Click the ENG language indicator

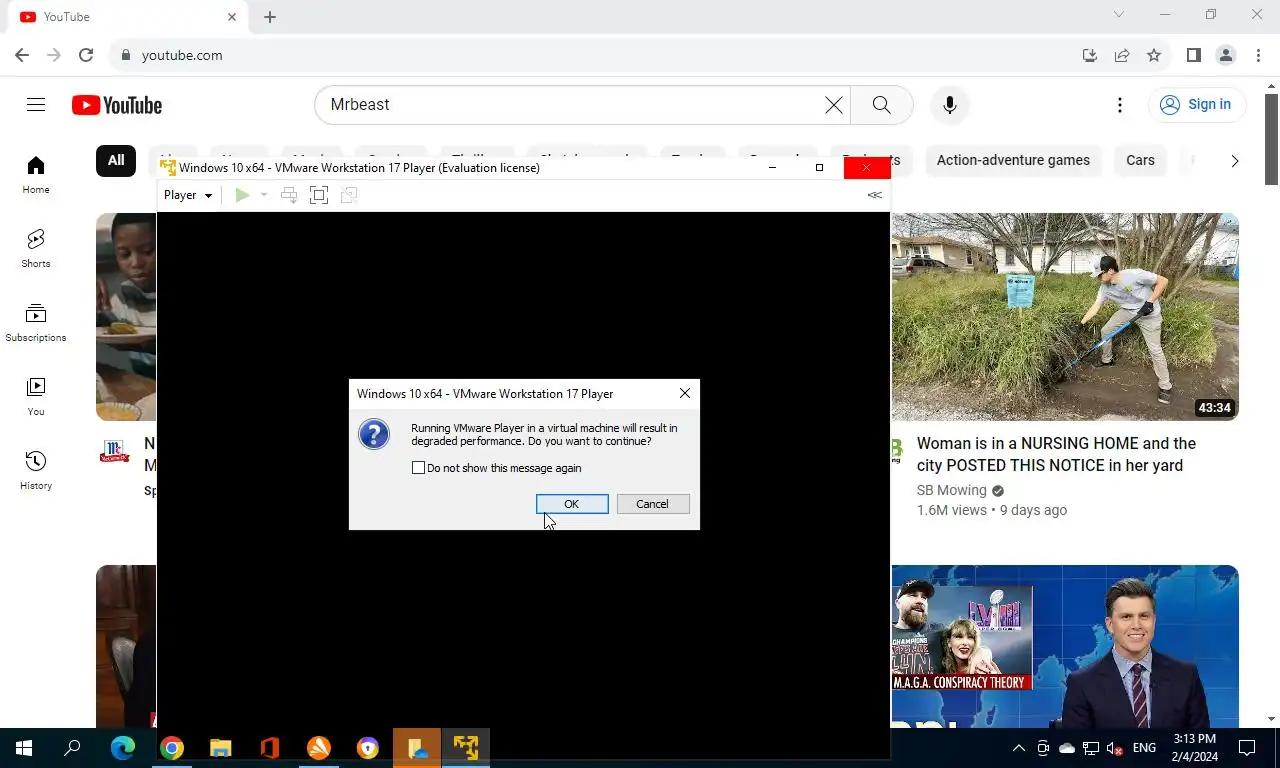pyautogui.click(x=1145, y=748)
